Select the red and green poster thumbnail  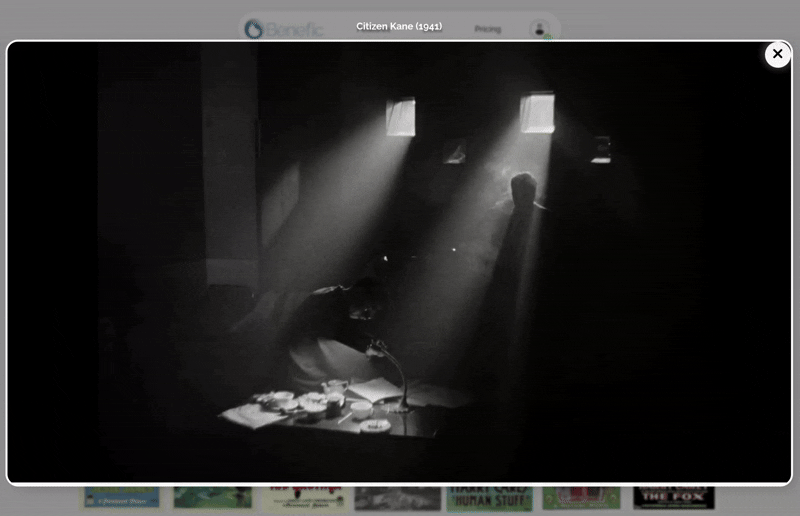click(x=581, y=497)
